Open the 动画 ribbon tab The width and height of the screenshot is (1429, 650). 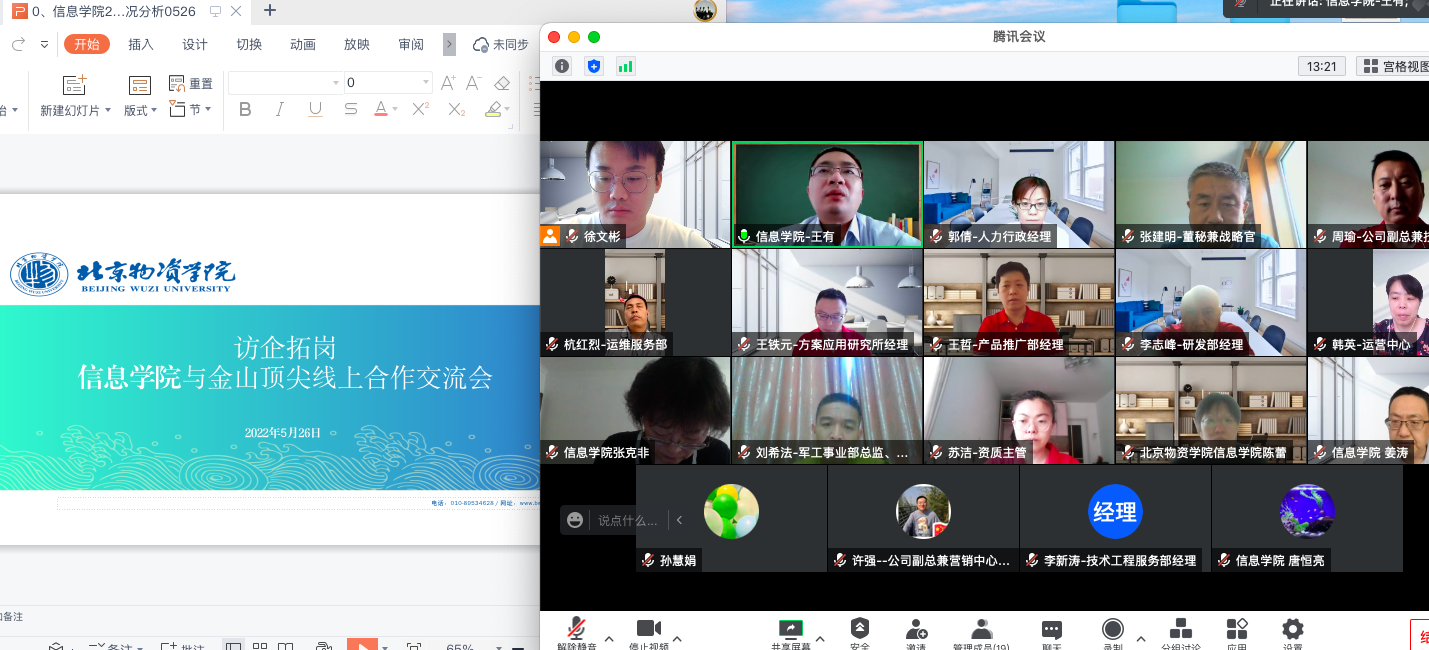click(303, 44)
